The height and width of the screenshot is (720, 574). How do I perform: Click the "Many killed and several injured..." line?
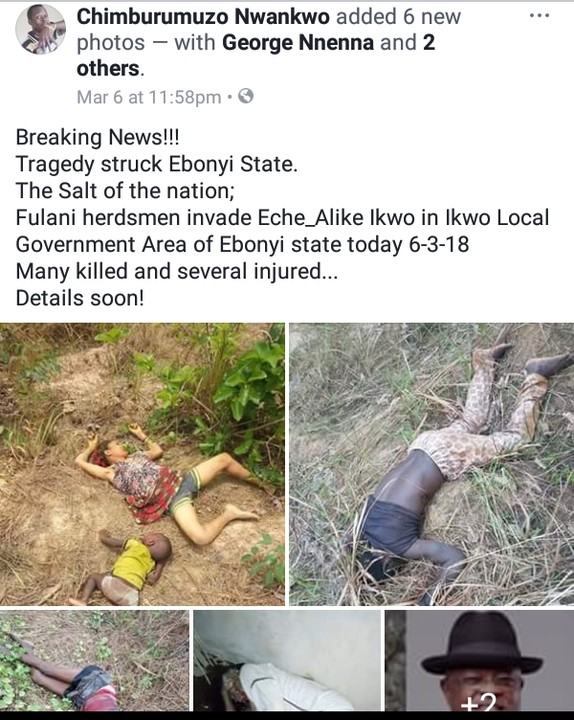click(177, 271)
